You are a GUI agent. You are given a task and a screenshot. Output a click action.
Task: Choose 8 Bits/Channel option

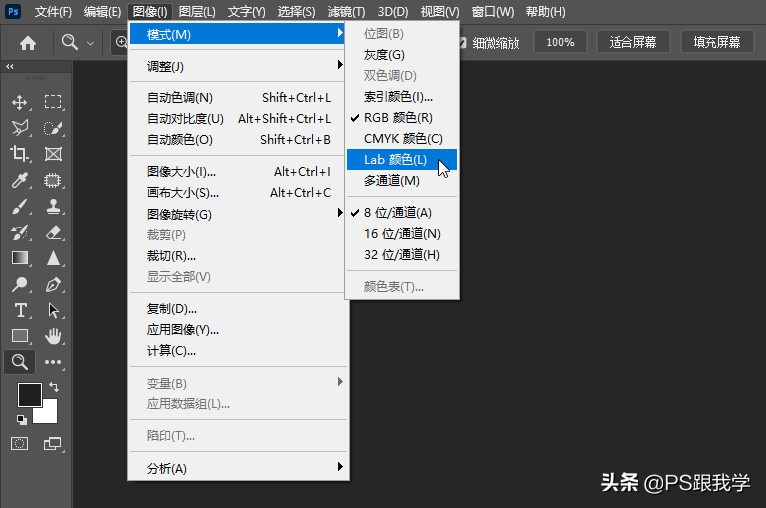click(x=402, y=212)
